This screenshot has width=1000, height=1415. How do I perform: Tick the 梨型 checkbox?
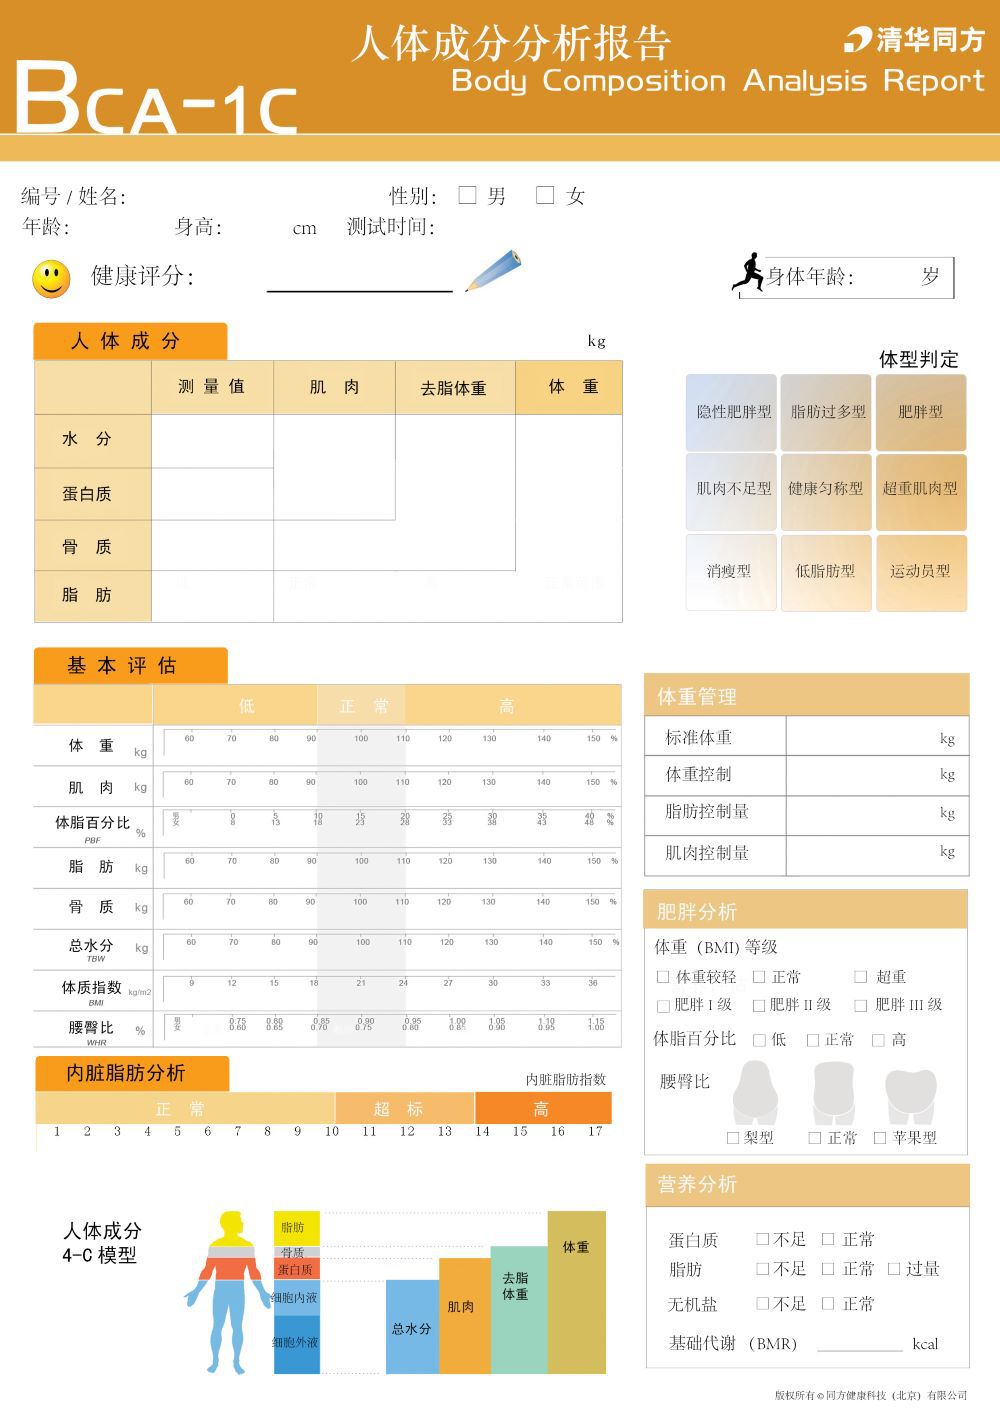pos(733,1138)
